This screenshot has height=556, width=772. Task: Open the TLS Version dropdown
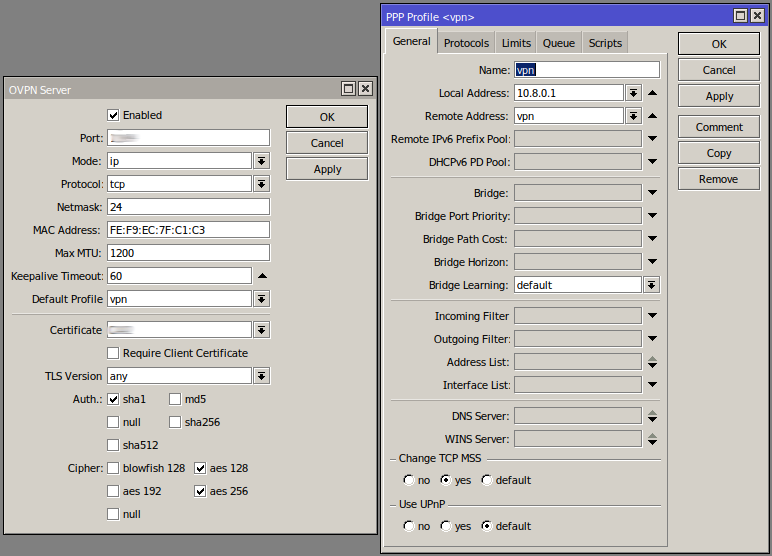click(261, 376)
